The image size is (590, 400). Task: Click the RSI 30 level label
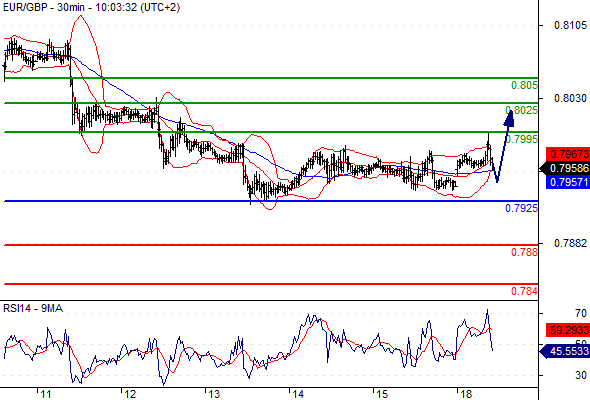(581, 375)
